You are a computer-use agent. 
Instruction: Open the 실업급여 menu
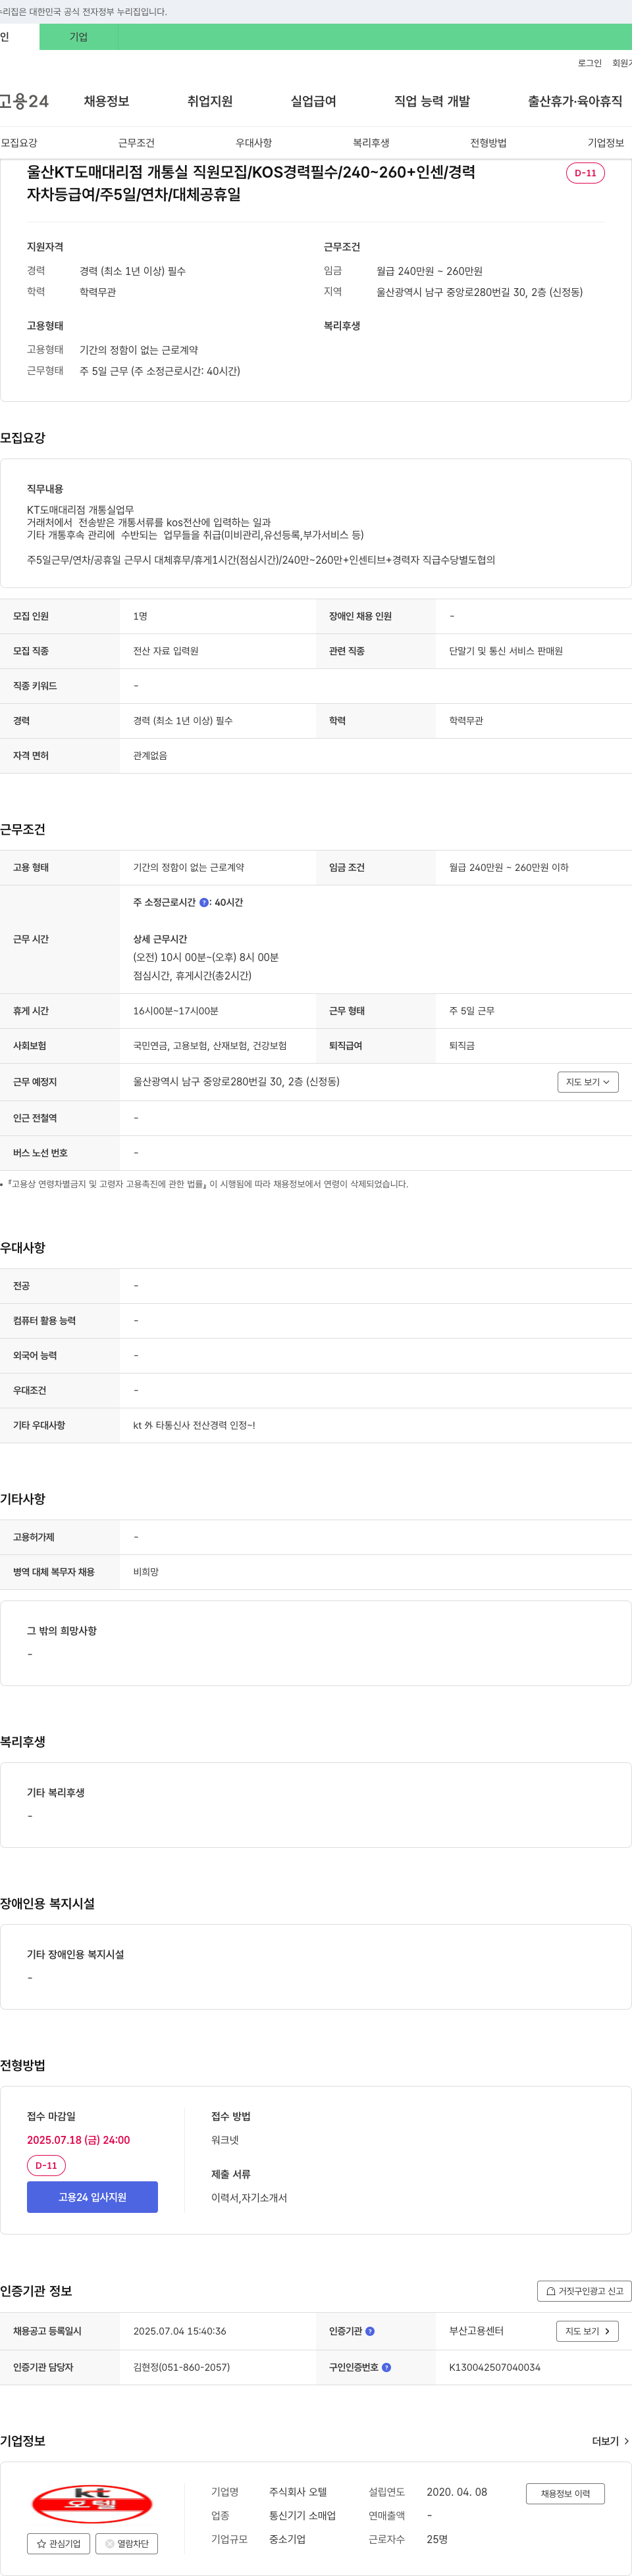pos(313,101)
